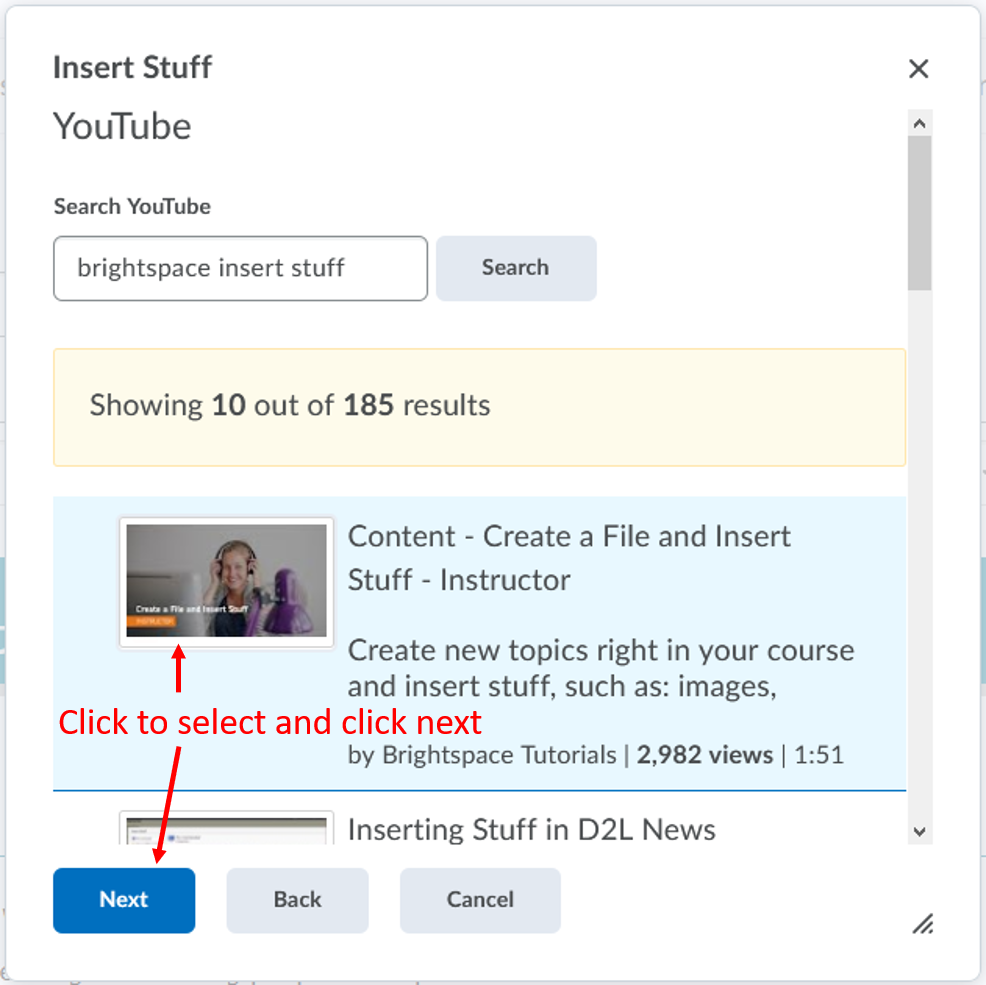Click the scrollbar down arrow
Image resolution: width=986 pixels, height=985 pixels.
919,831
